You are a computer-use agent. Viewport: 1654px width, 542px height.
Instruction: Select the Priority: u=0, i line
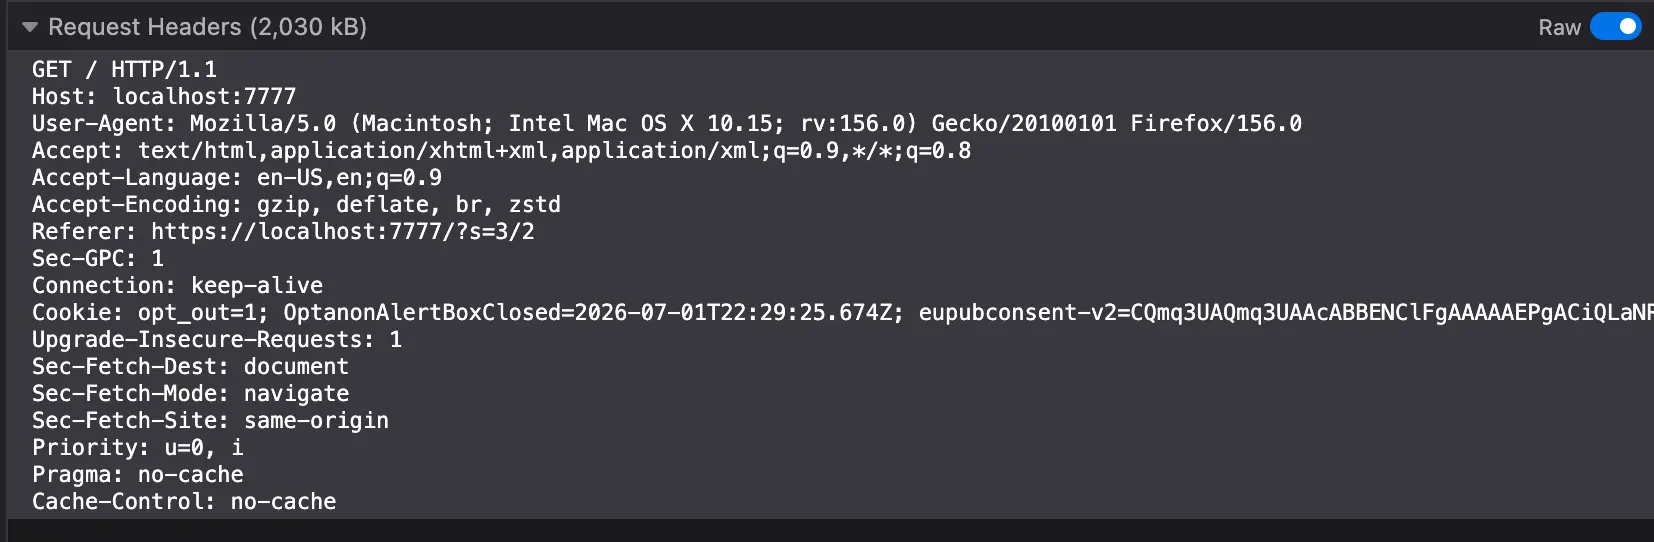point(137,447)
